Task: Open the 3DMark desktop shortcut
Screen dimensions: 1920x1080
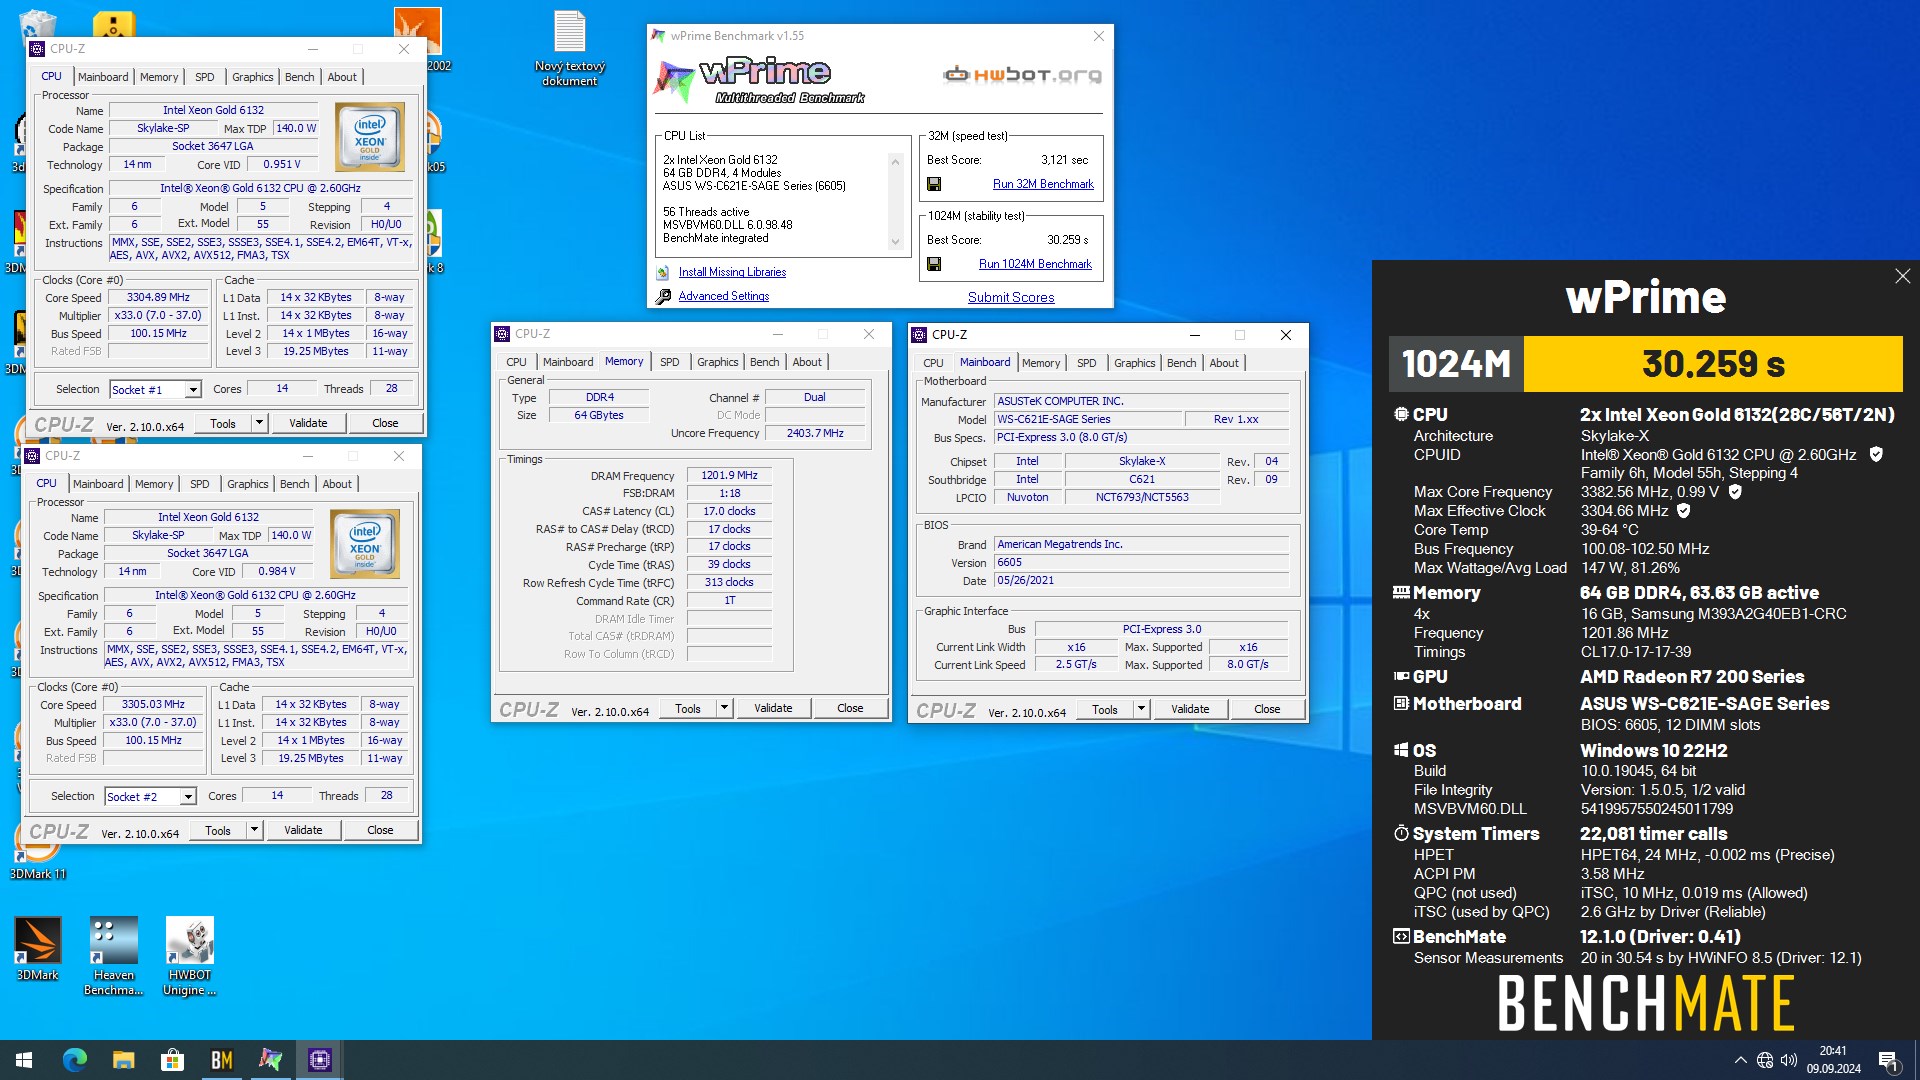Action: coord(37,949)
